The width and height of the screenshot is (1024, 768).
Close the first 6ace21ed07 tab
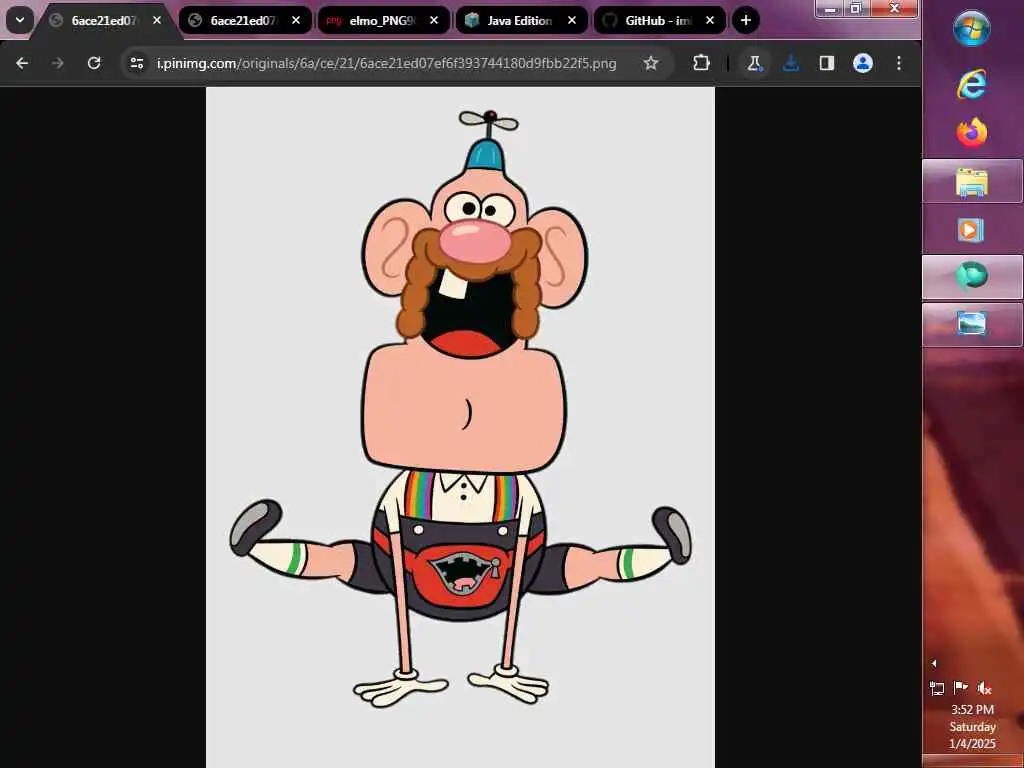pos(157,20)
